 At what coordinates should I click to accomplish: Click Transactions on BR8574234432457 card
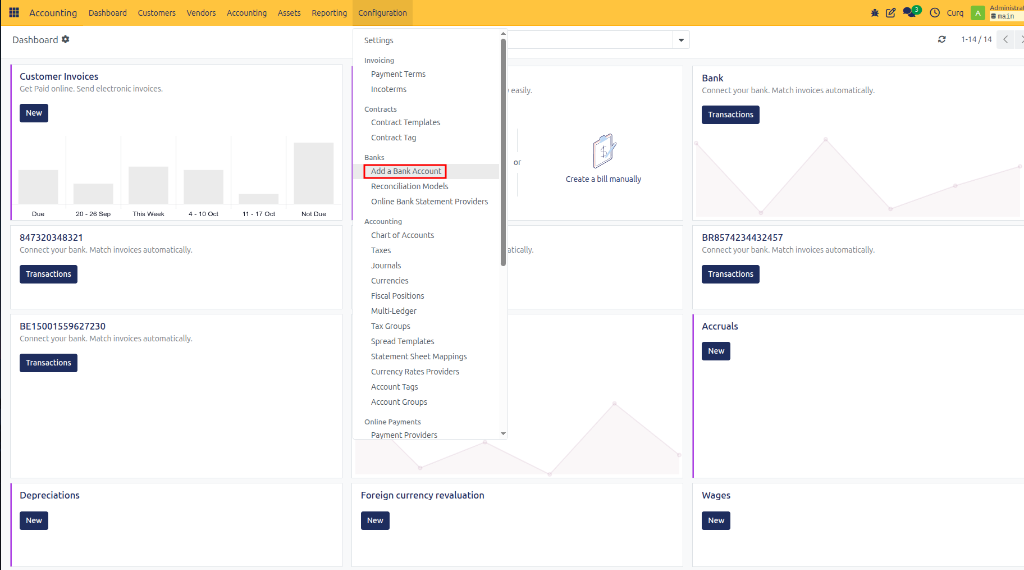(730, 274)
